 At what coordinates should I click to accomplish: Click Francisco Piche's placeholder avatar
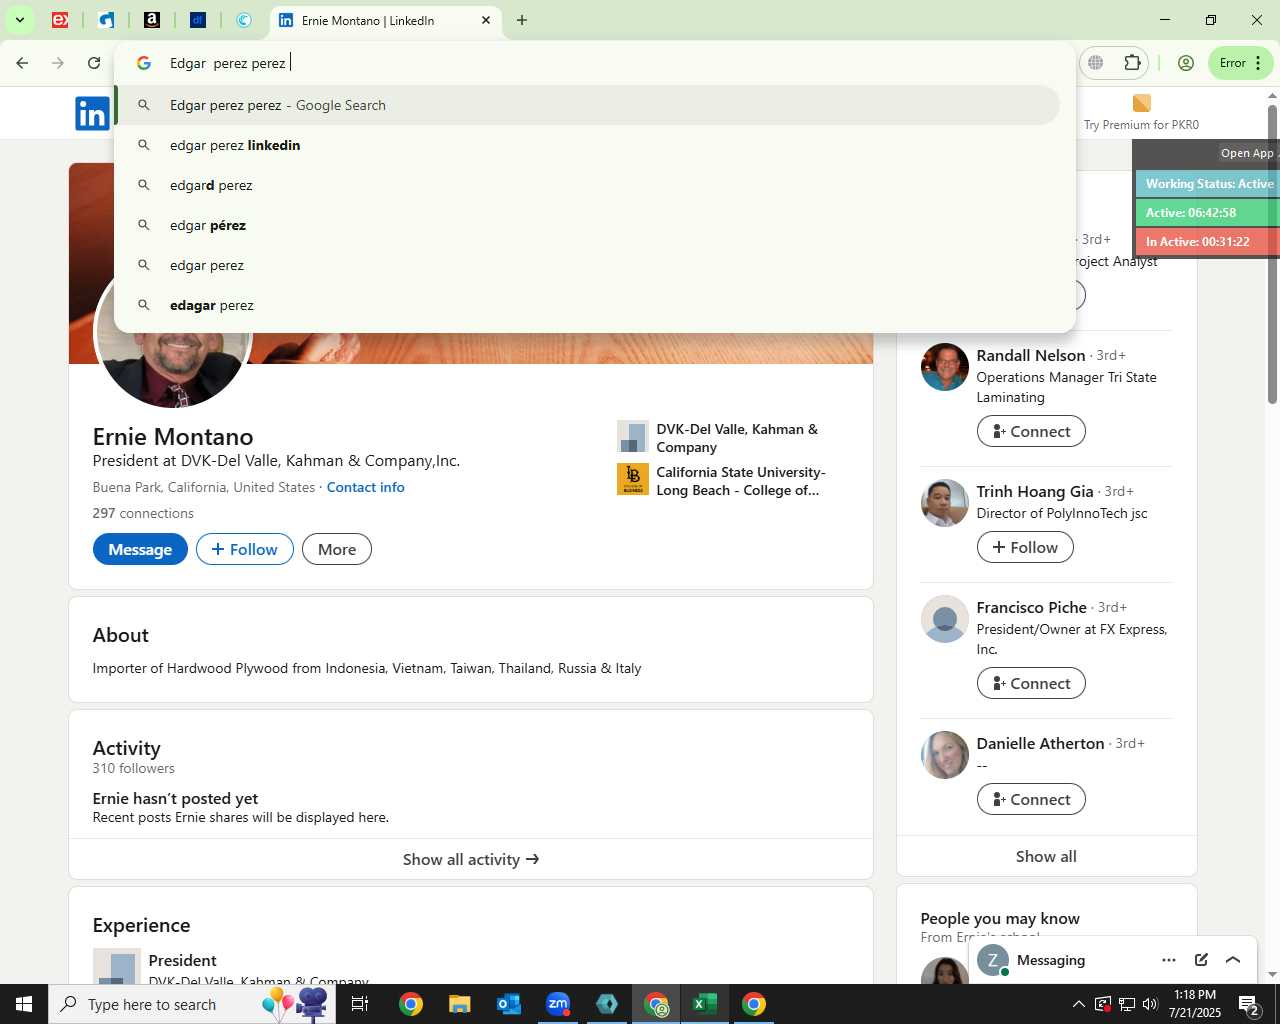click(x=945, y=619)
